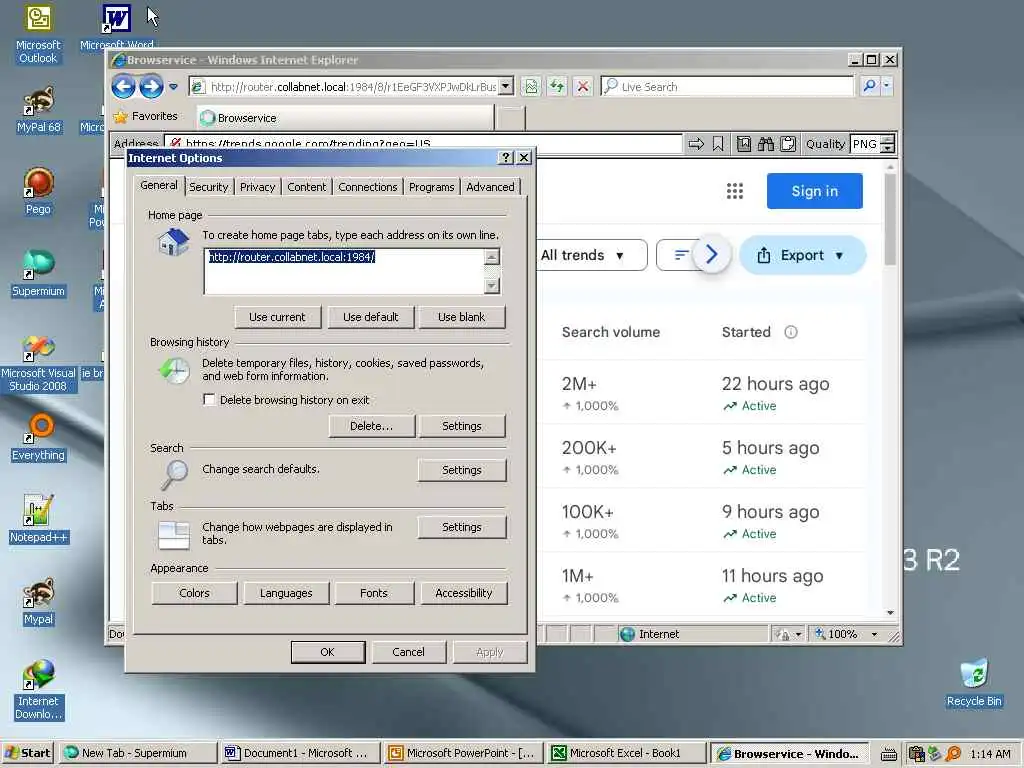The width and height of the screenshot is (1024, 768).
Task: Click the binoculars Find icon
Action: 765,144
